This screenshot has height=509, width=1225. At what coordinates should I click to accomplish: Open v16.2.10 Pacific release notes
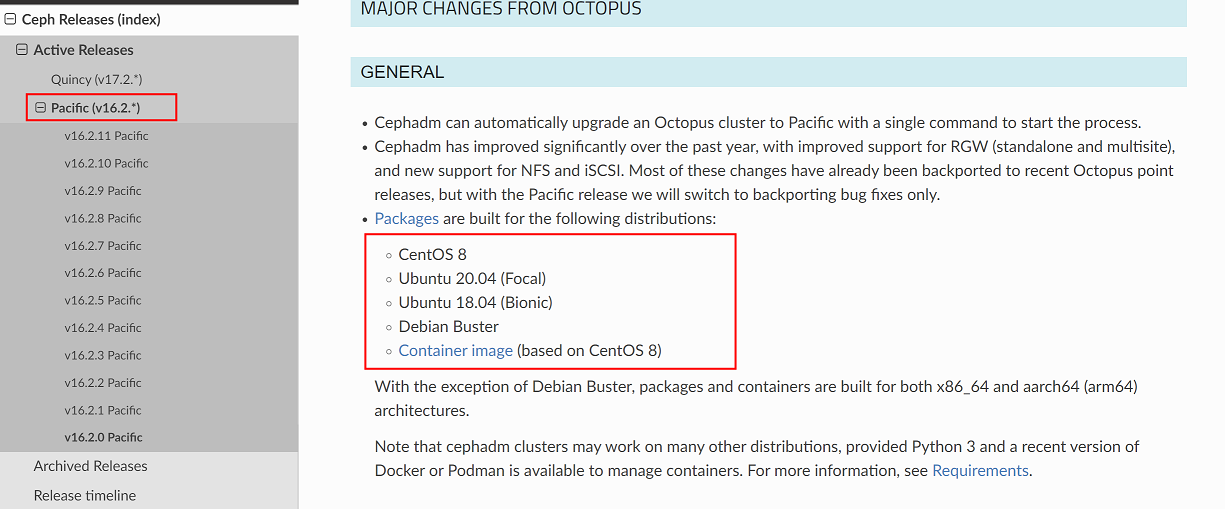pos(106,163)
